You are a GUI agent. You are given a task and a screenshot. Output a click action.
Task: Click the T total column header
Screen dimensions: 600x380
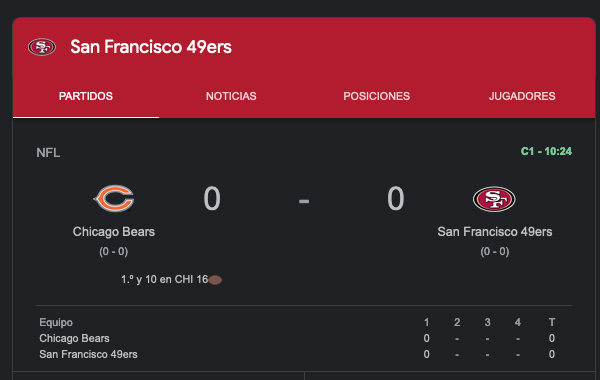[x=552, y=322]
